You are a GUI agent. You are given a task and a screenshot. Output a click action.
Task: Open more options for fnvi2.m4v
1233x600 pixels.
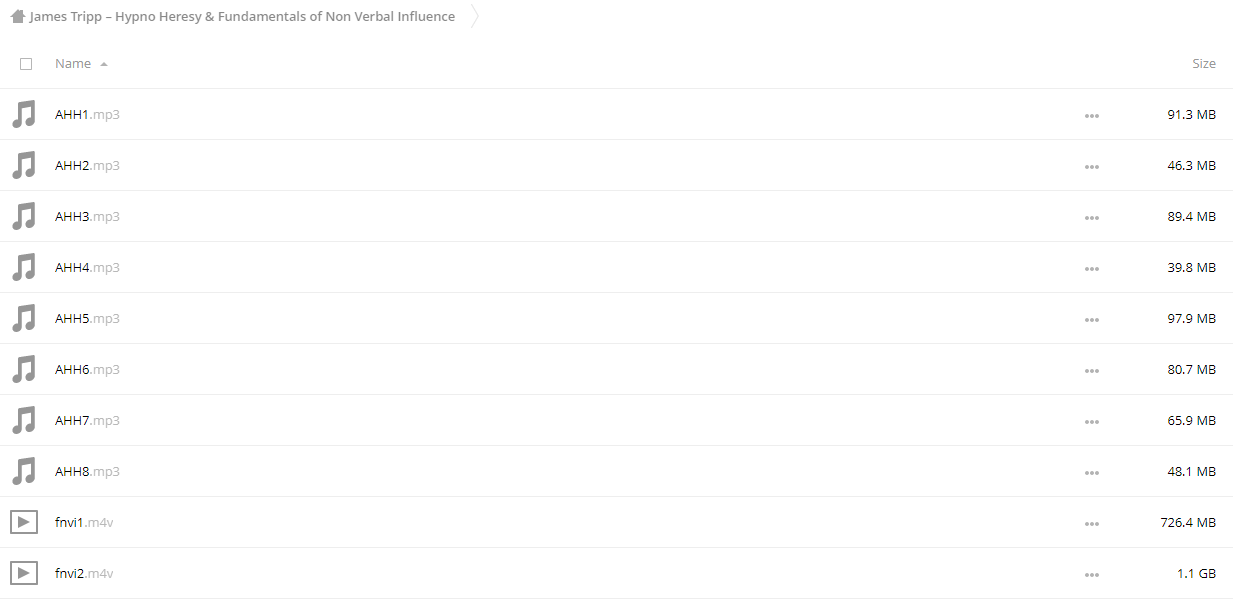coord(1091,574)
